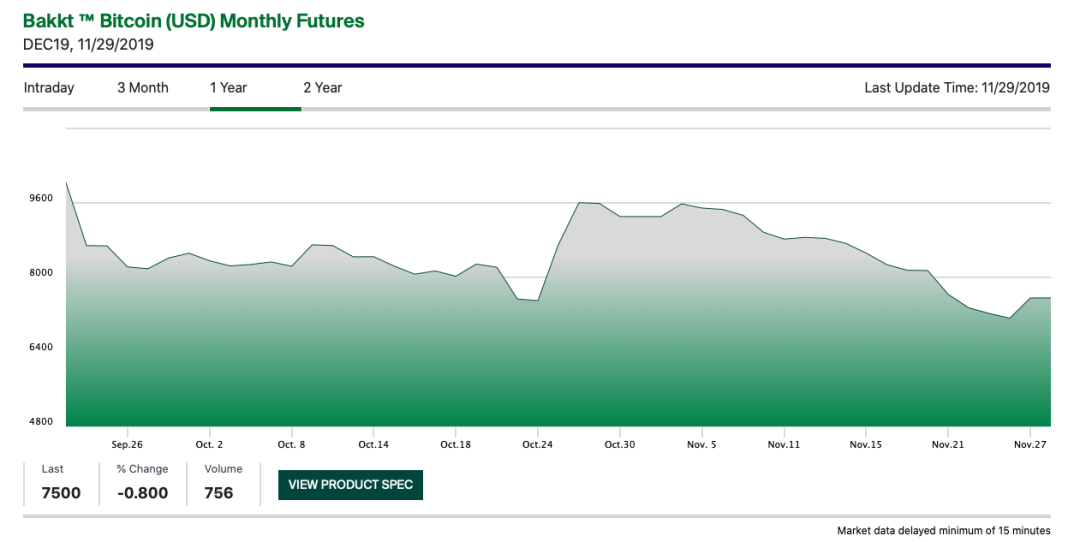Image resolution: width=1080 pixels, height=542 pixels.
Task: Click the Sep.26 date axis label
Action: pos(127,445)
